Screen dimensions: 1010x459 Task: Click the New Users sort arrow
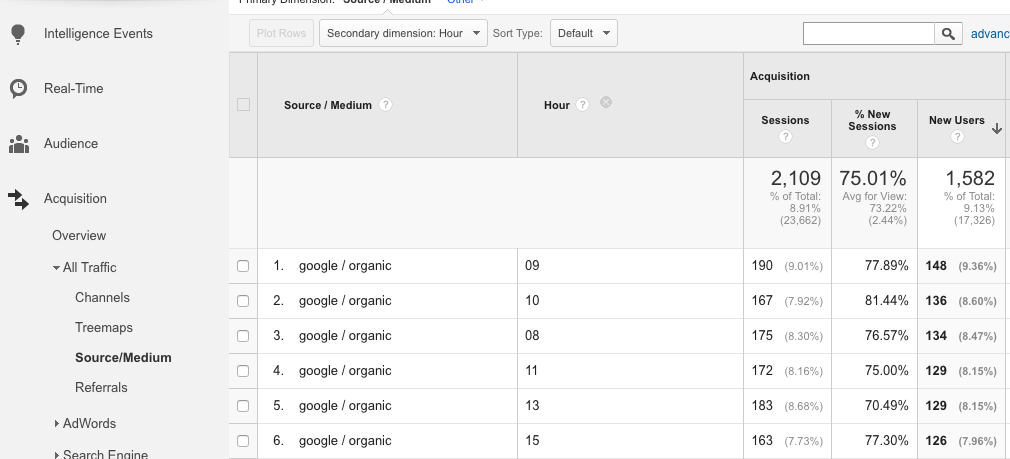(996, 128)
